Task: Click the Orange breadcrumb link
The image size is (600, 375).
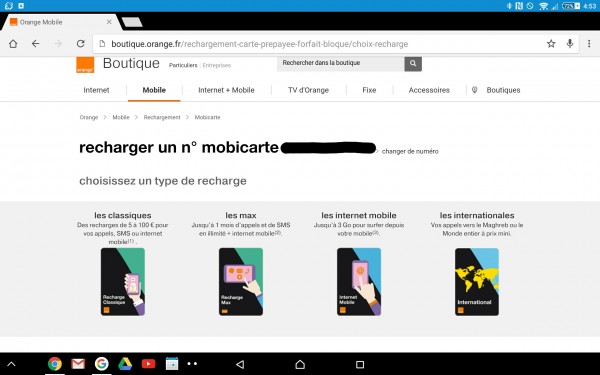Action: 89,117
